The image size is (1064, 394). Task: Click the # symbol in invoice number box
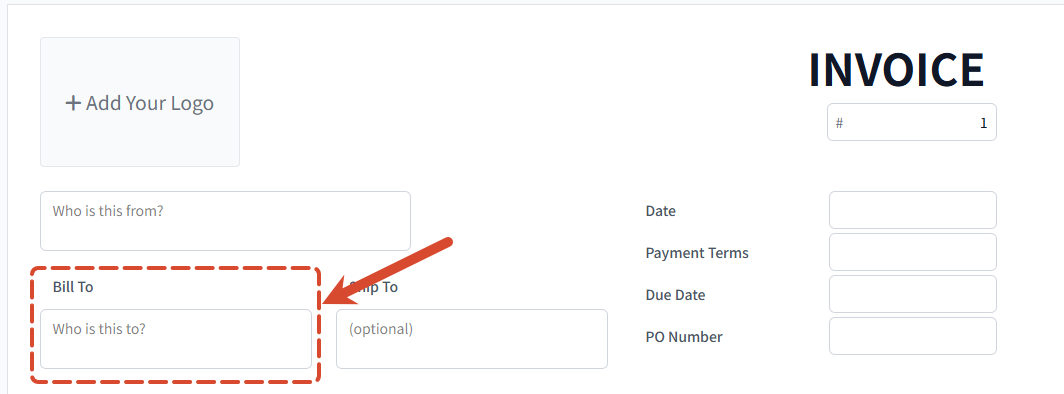click(x=839, y=123)
